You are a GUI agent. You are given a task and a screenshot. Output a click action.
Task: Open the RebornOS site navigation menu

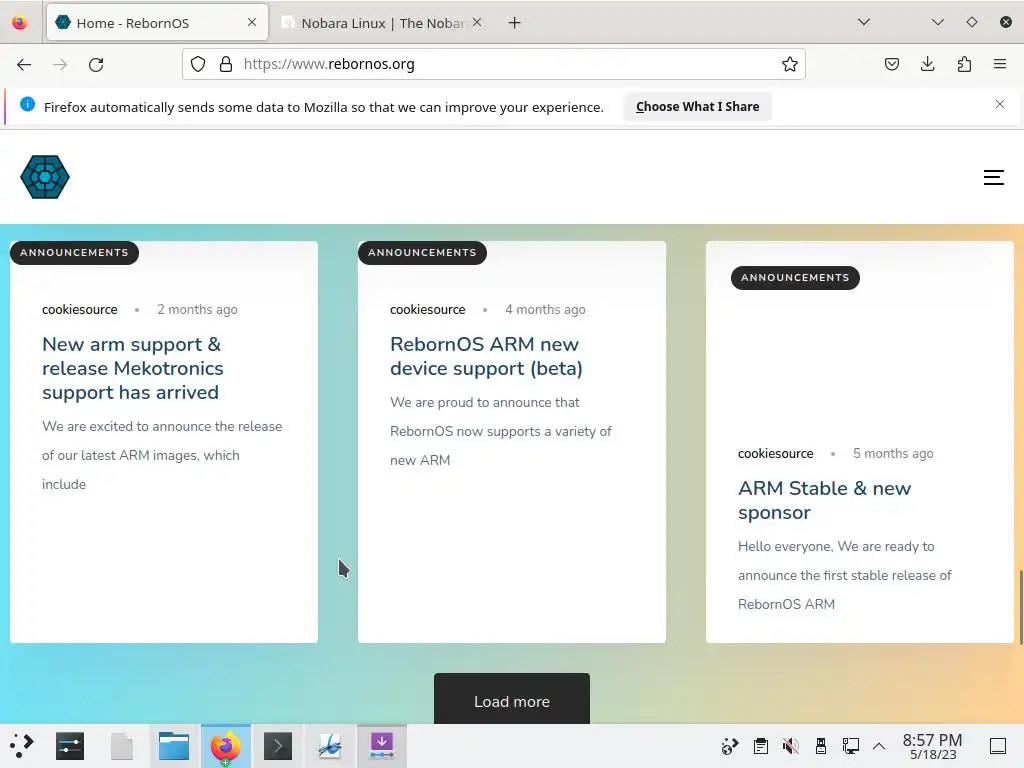point(993,177)
